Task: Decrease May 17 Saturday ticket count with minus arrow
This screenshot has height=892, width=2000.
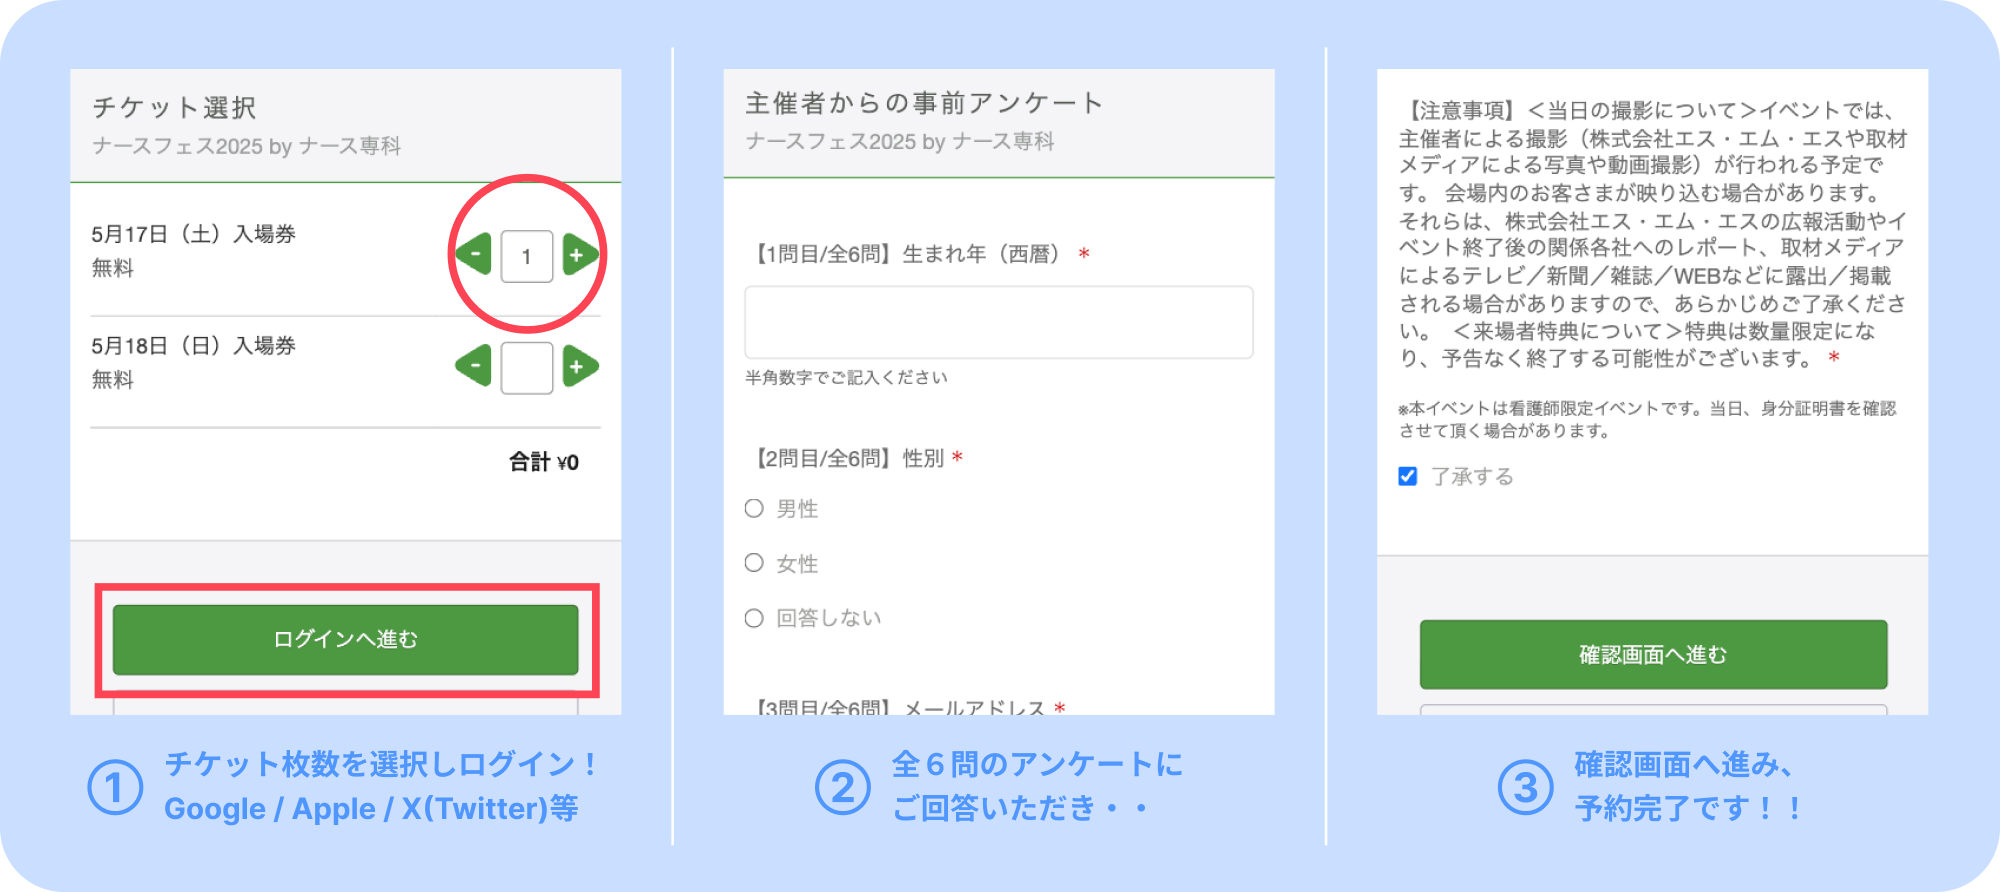Action: pyautogui.click(x=474, y=255)
